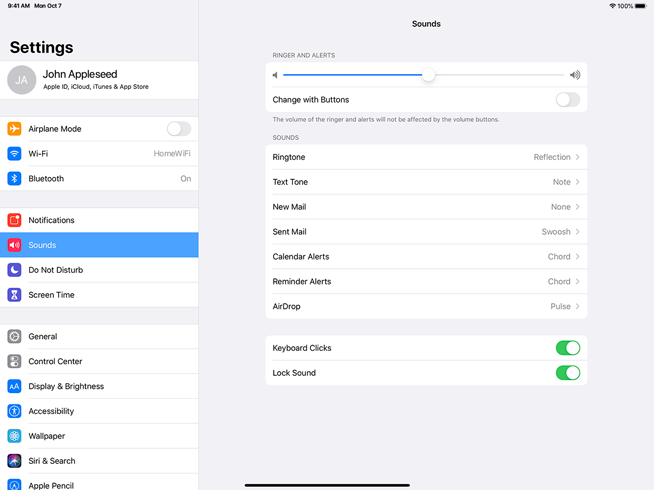Screen dimensions: 654x490
Task: Tap the Apple Pencil icon
Action: 14,485
